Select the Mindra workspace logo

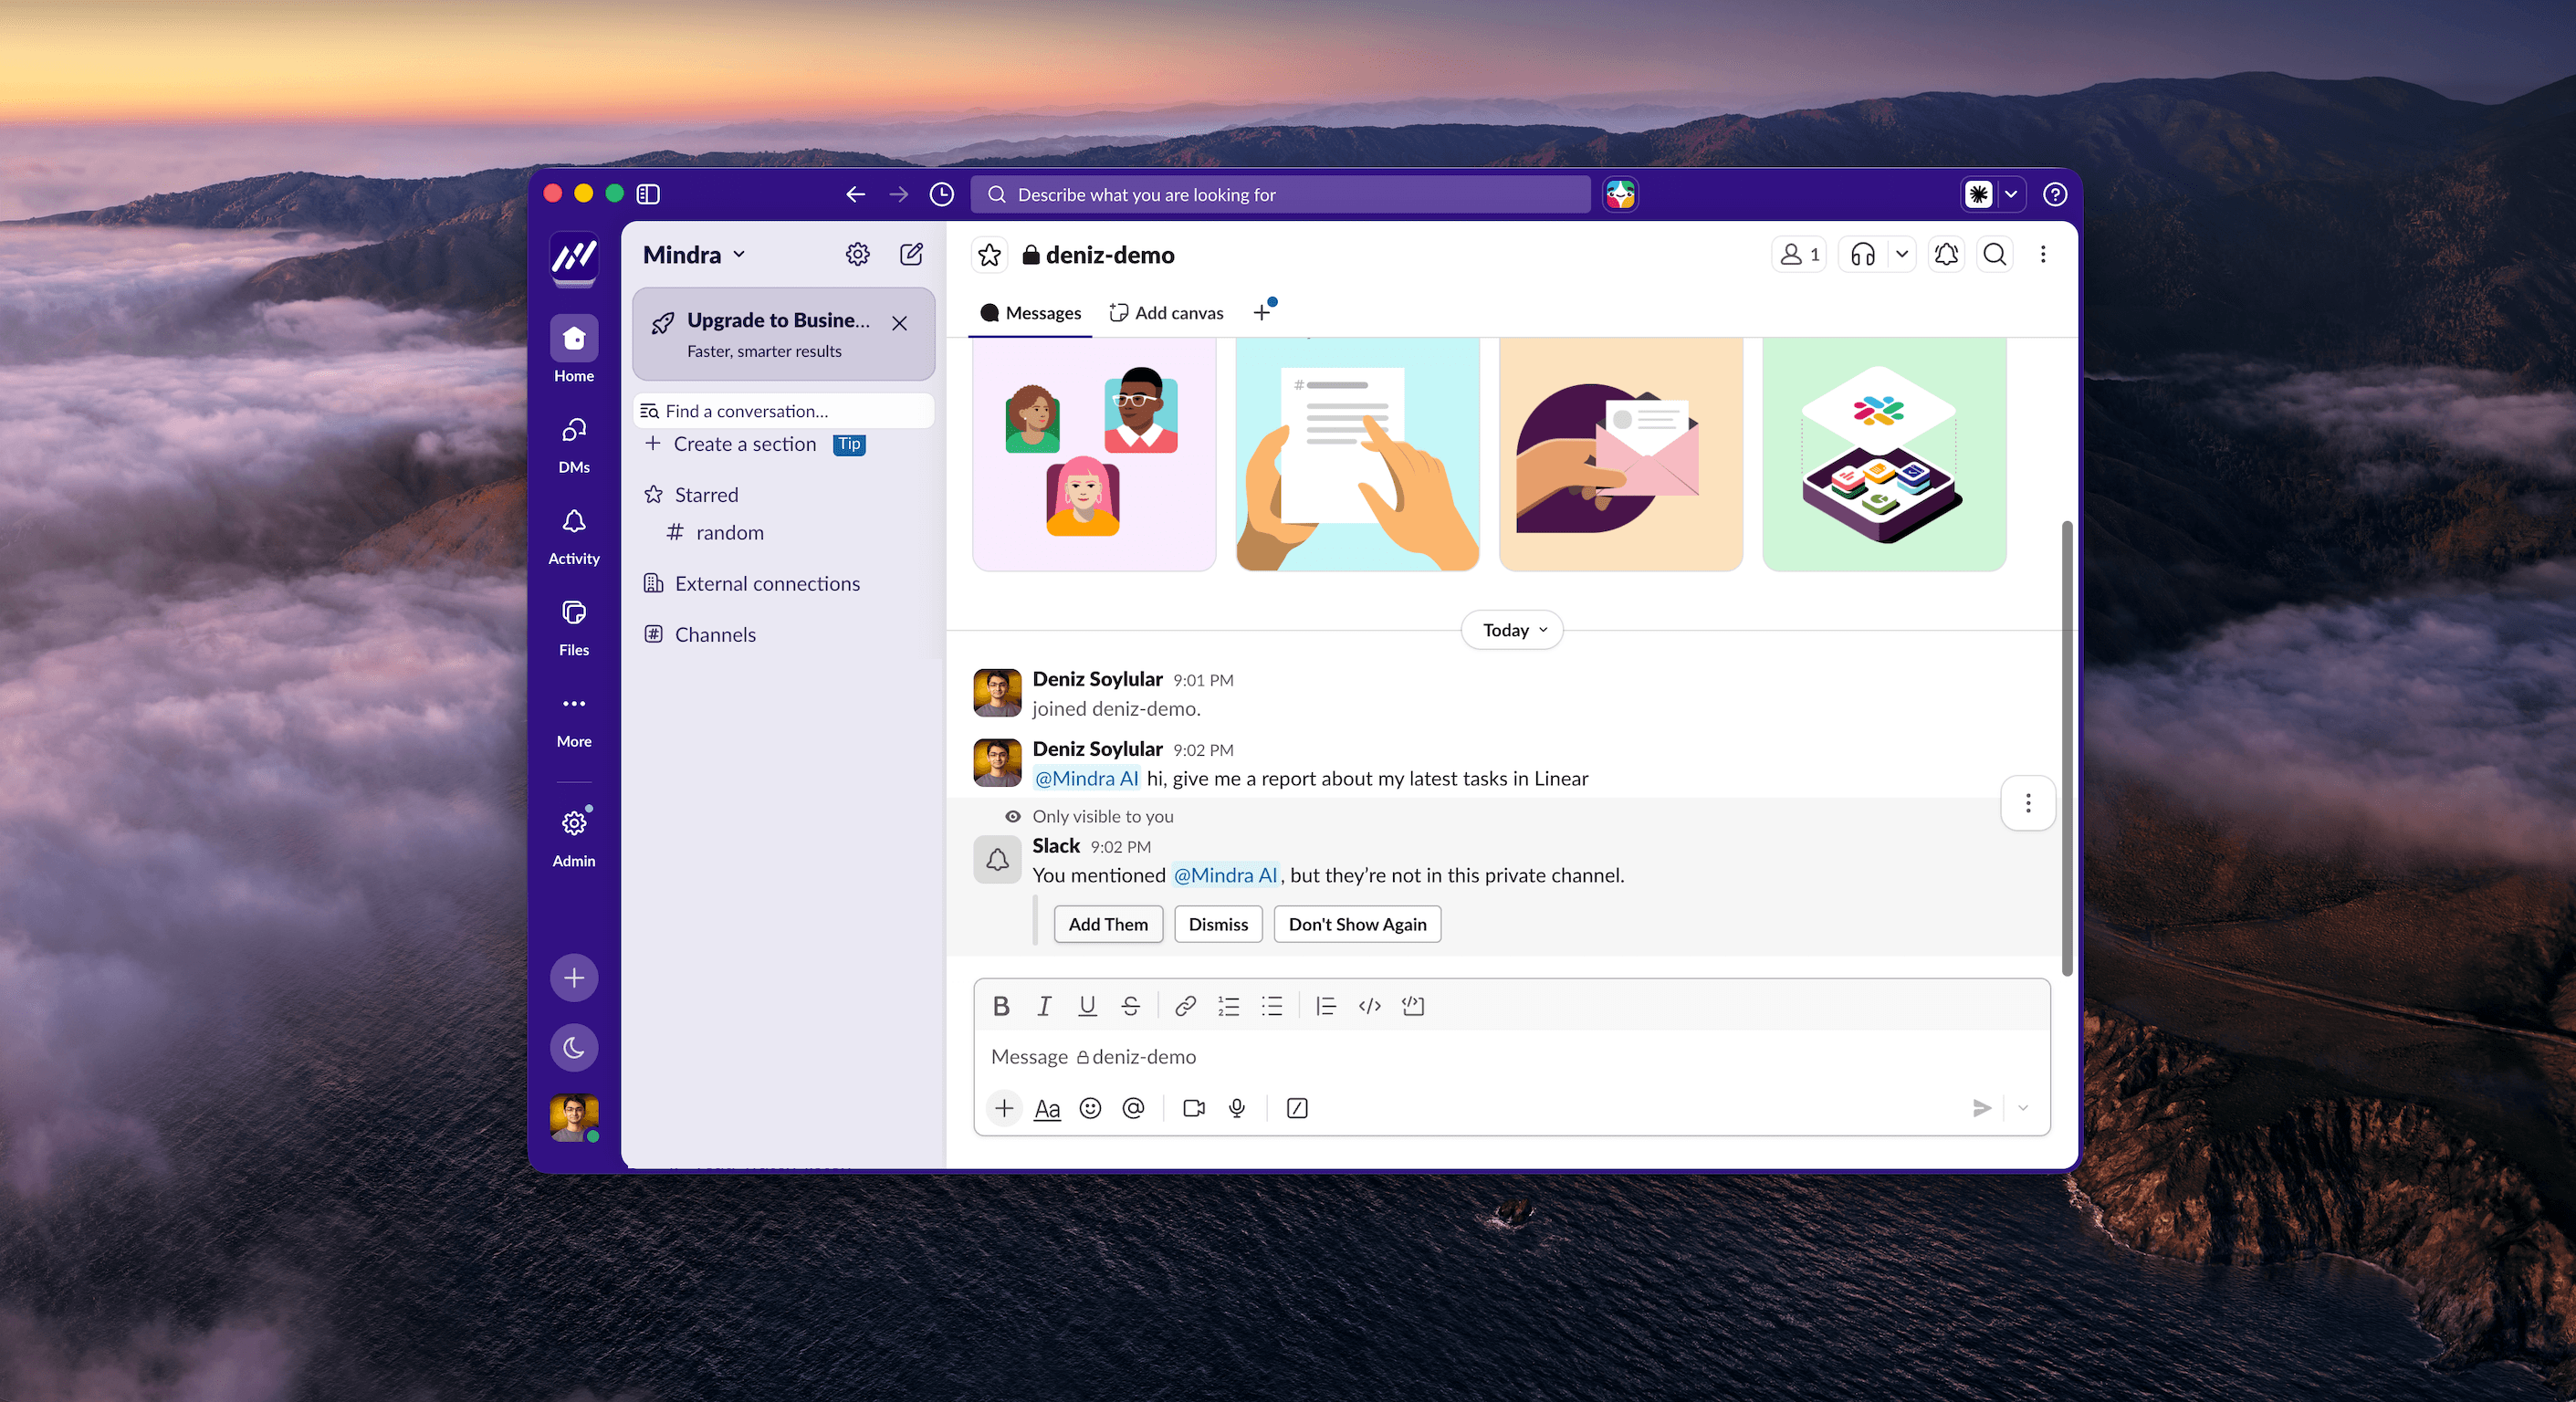(x=574, y=258)
